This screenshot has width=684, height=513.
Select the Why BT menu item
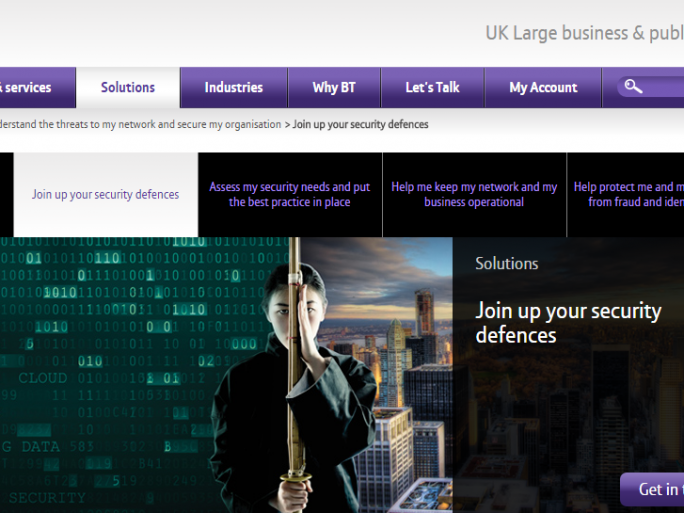334,87
